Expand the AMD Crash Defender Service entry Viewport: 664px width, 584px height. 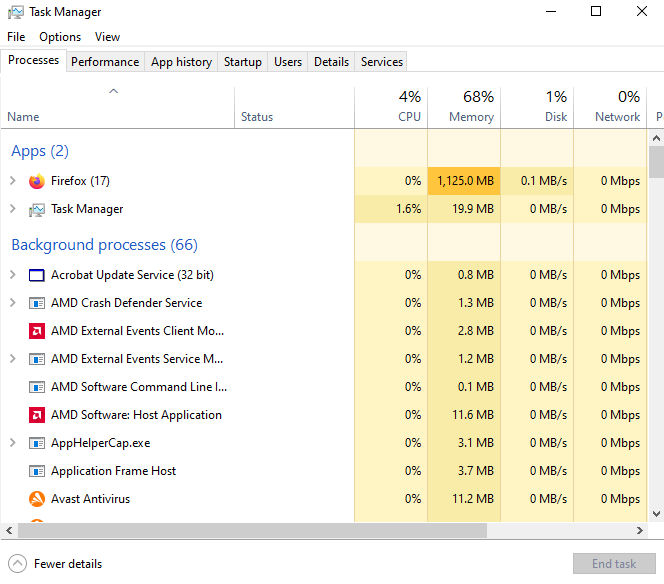pos(12,303)
